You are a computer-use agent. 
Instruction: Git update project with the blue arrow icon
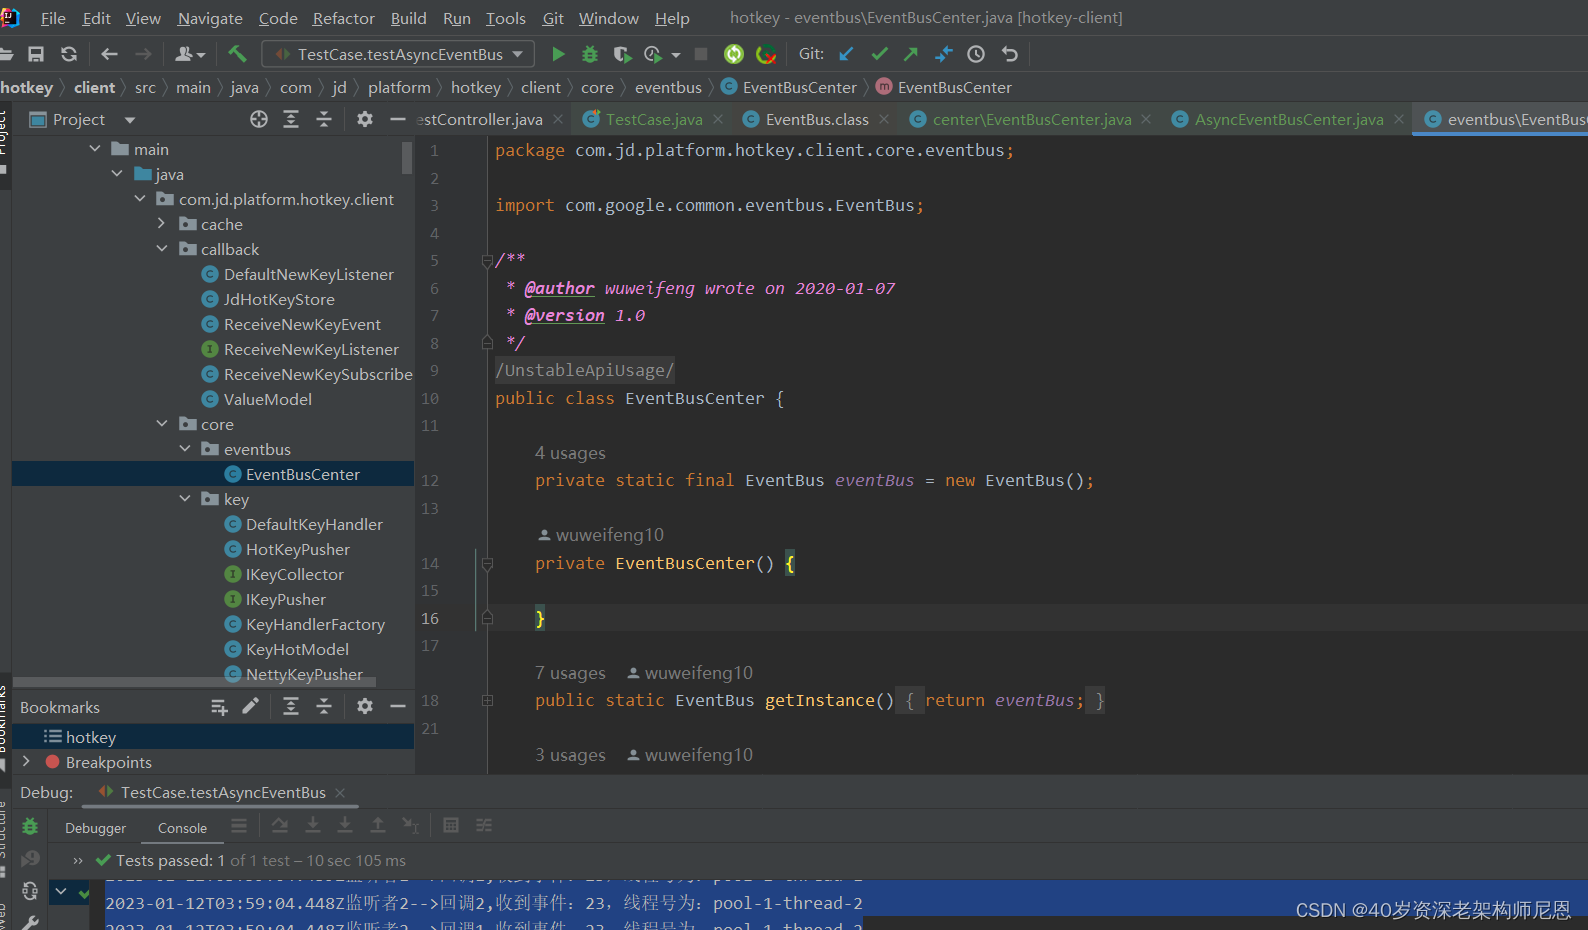coord(847,54)
